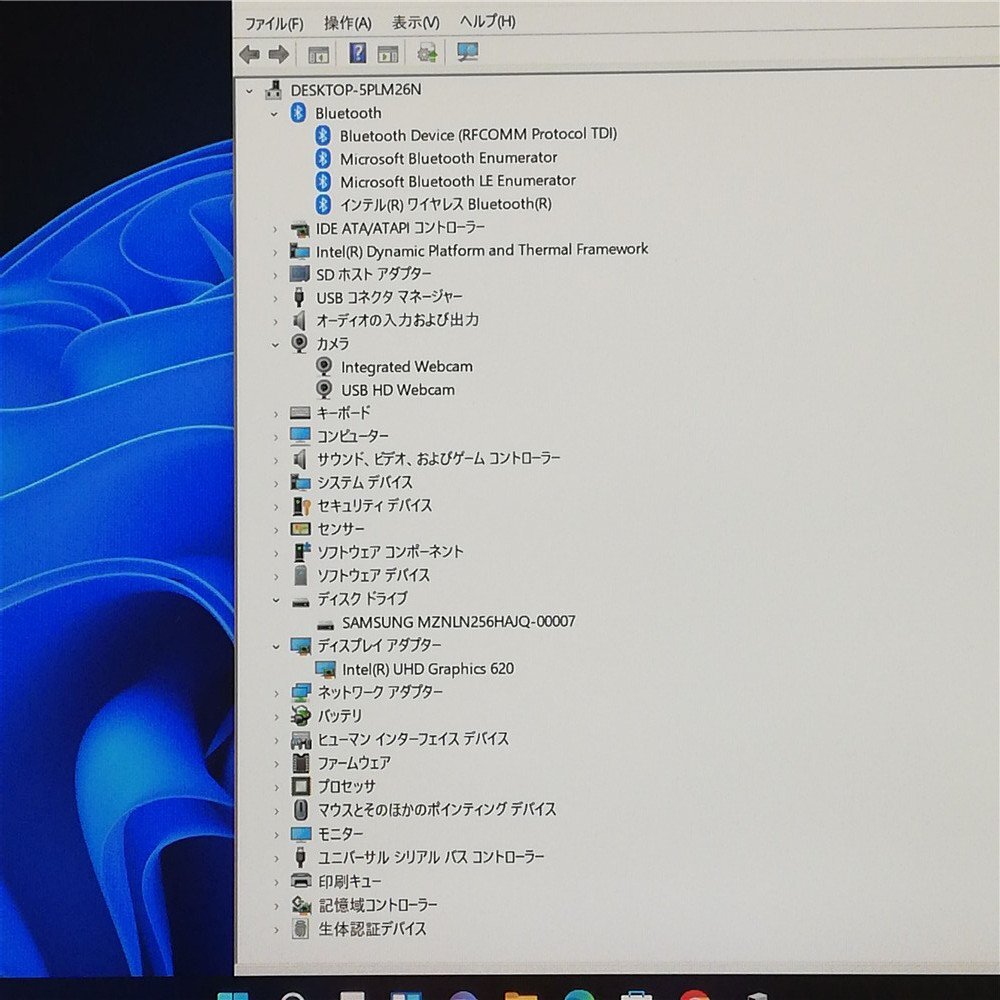Click Scan for hardware changes icon

(427, 53)
